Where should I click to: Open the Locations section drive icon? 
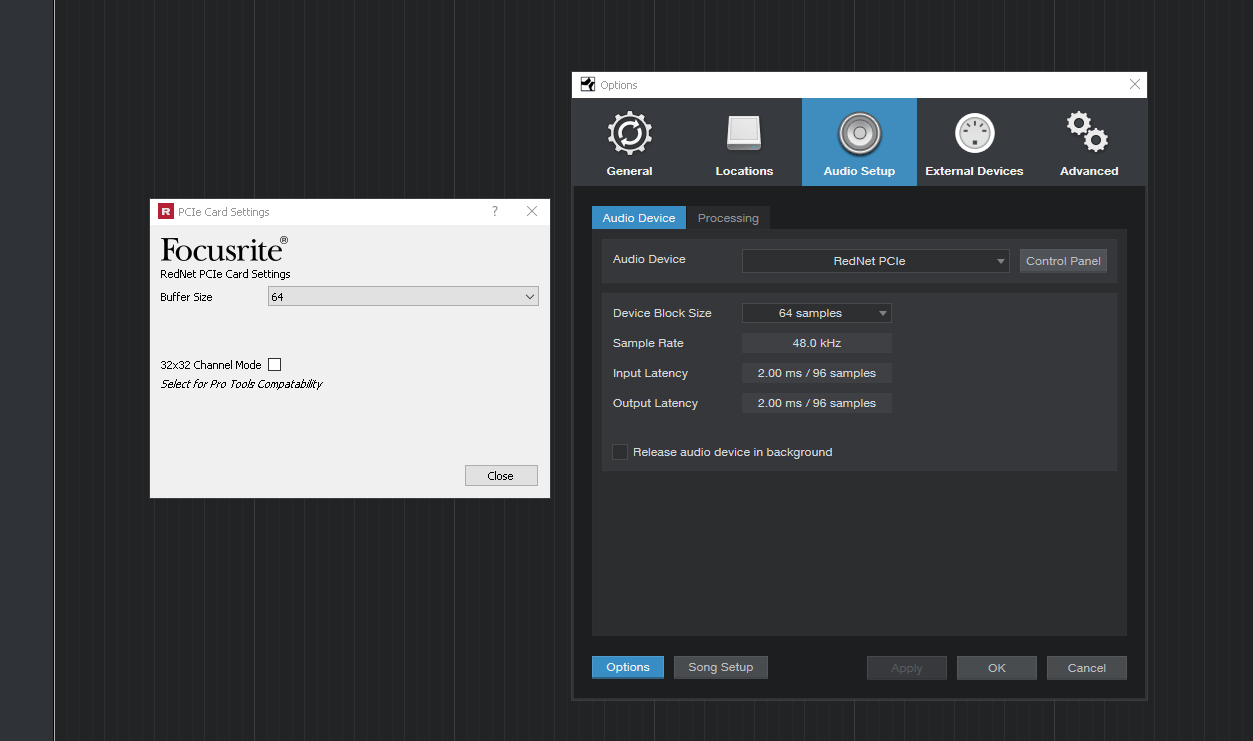(744, 134)
